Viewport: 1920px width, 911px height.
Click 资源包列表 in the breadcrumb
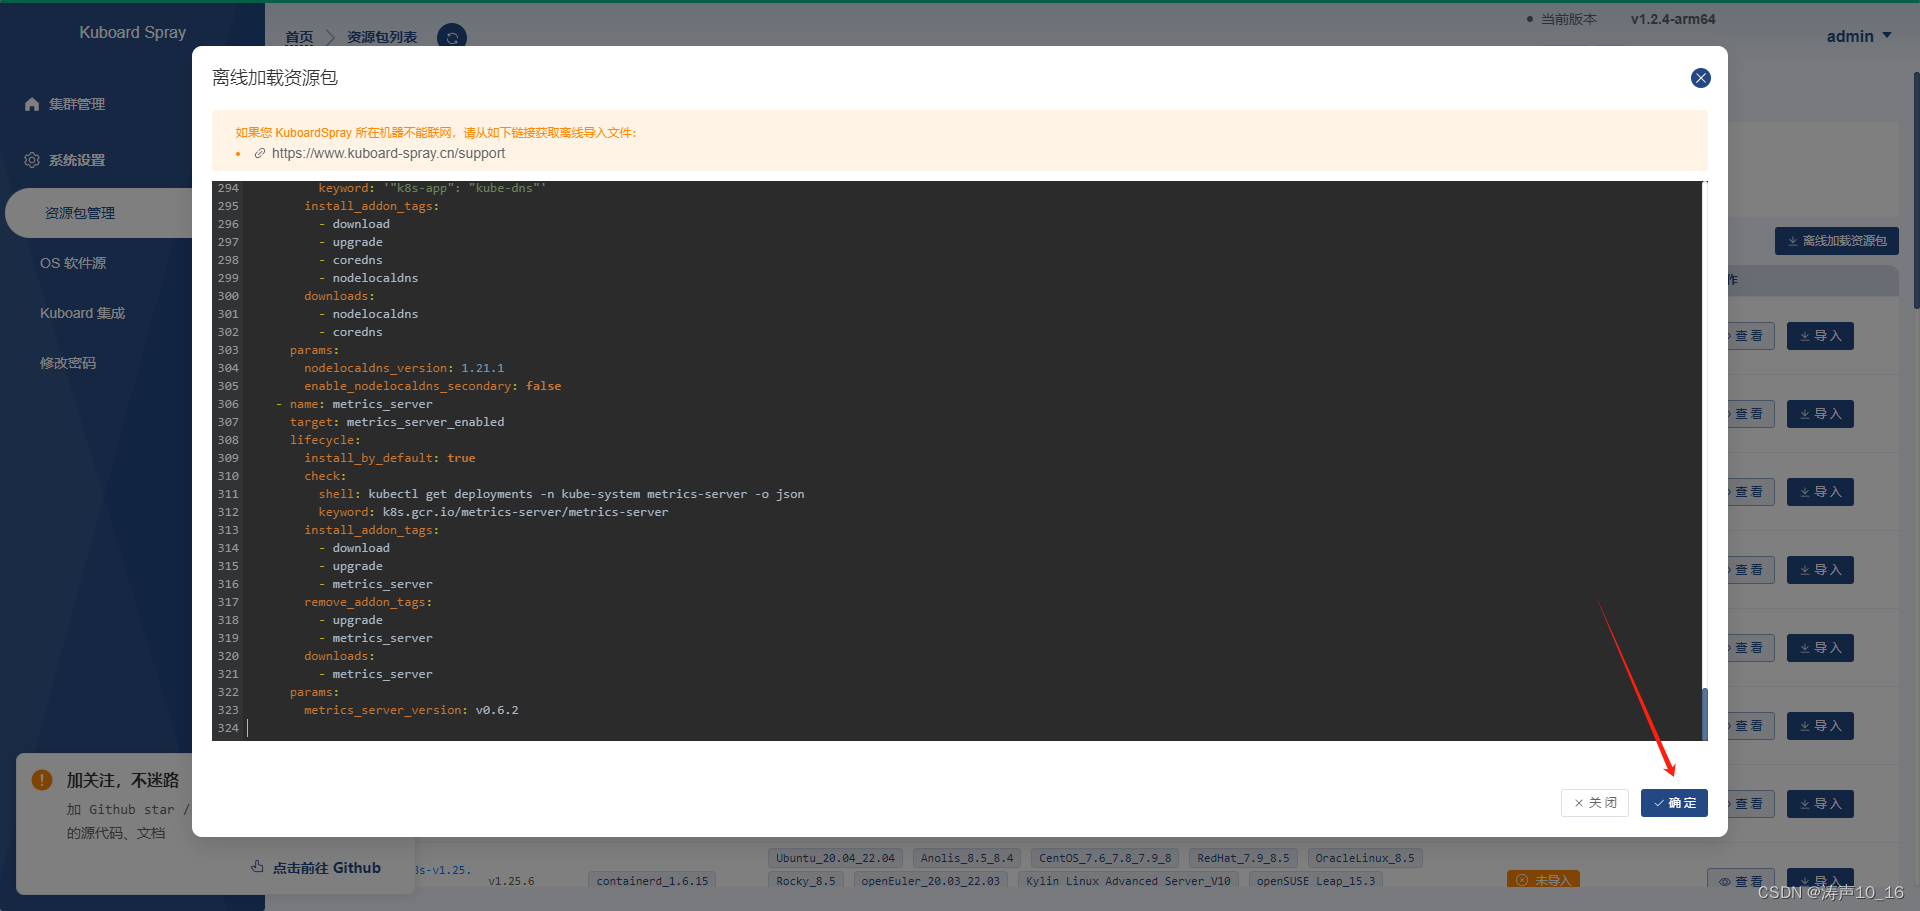click(382, 37)
